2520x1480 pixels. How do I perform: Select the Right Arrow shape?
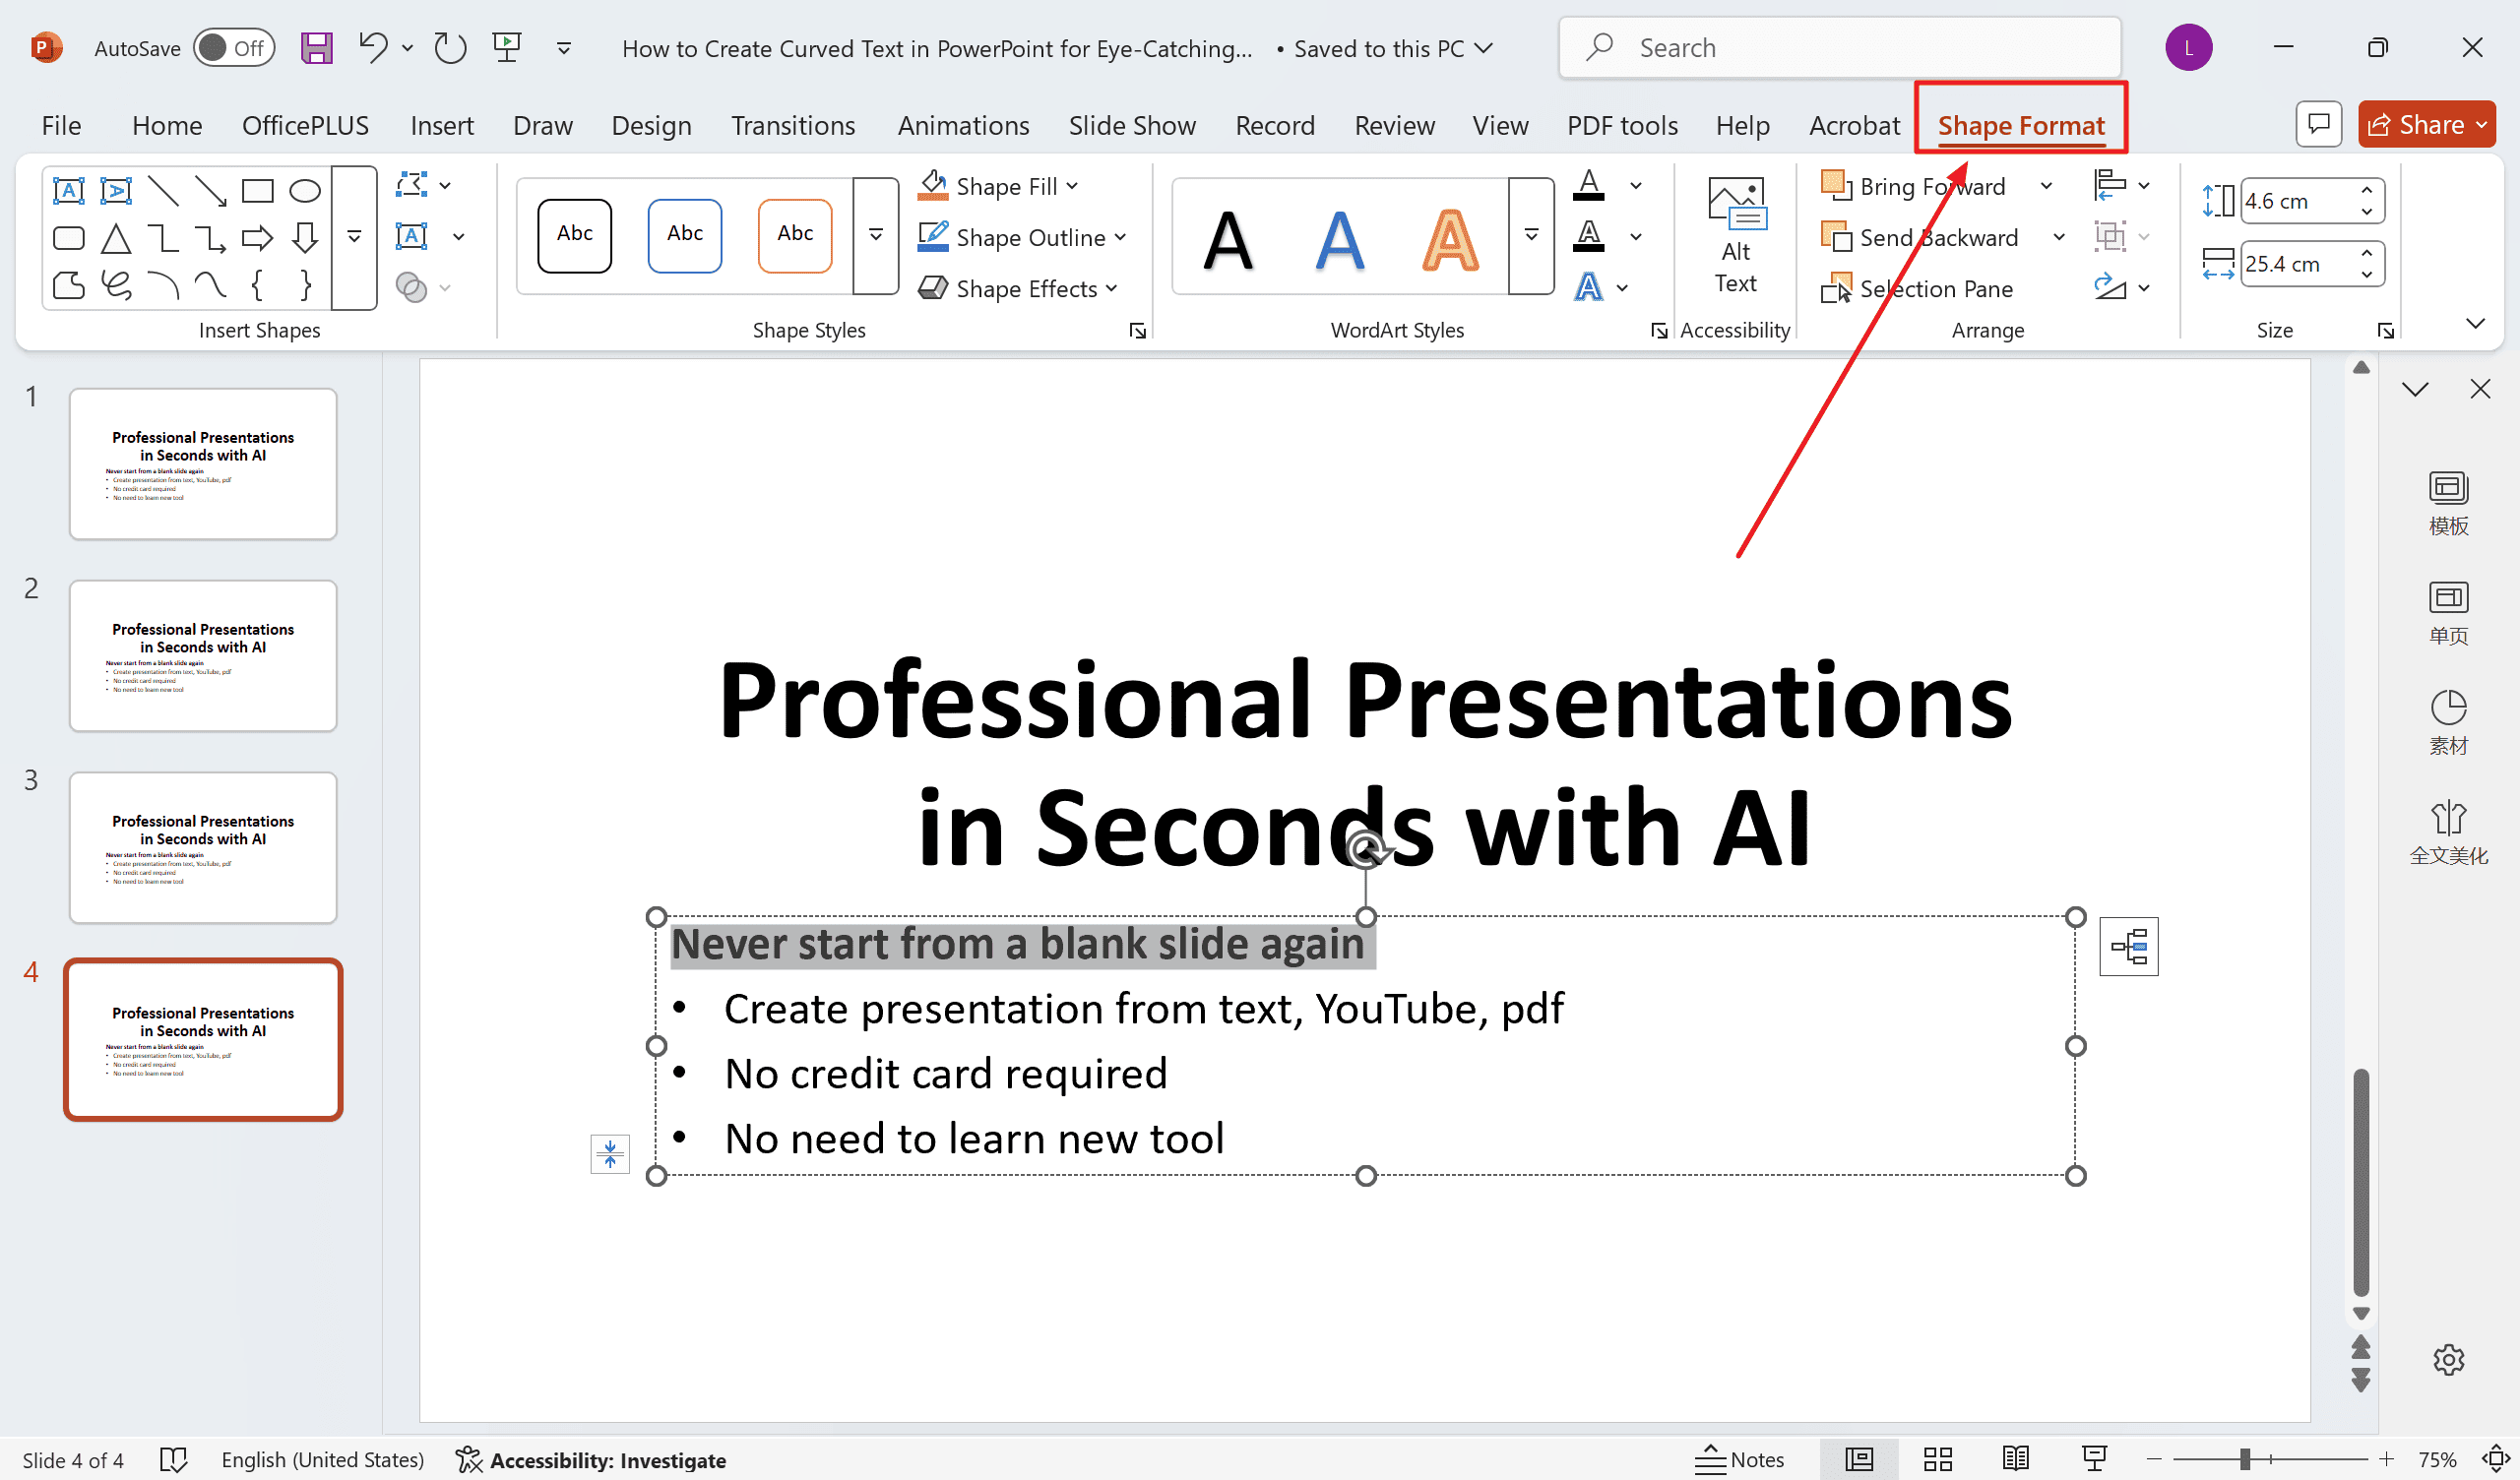[257, 238]
